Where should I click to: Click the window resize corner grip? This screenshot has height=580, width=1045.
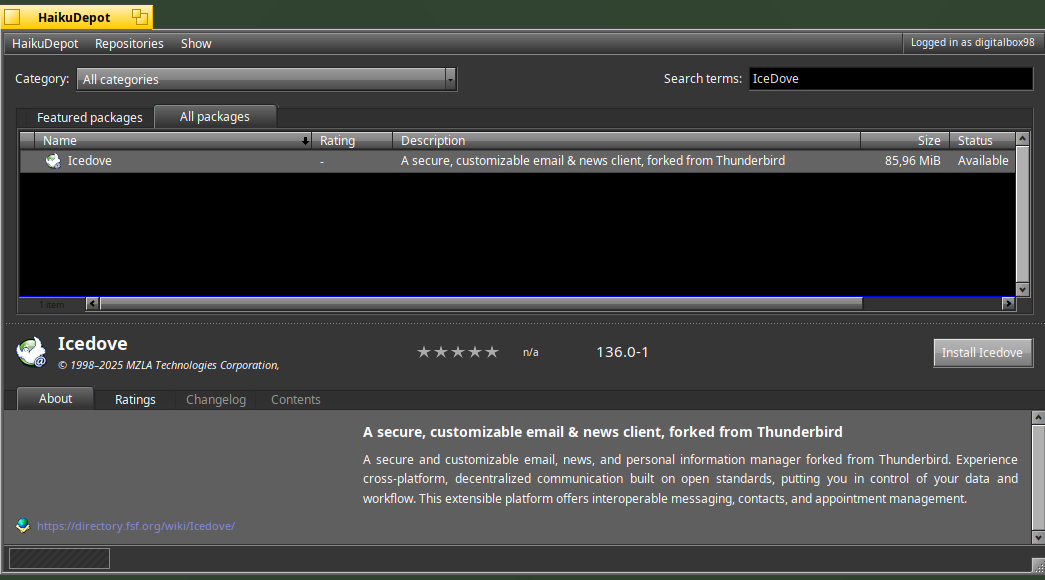(1038, 565)
